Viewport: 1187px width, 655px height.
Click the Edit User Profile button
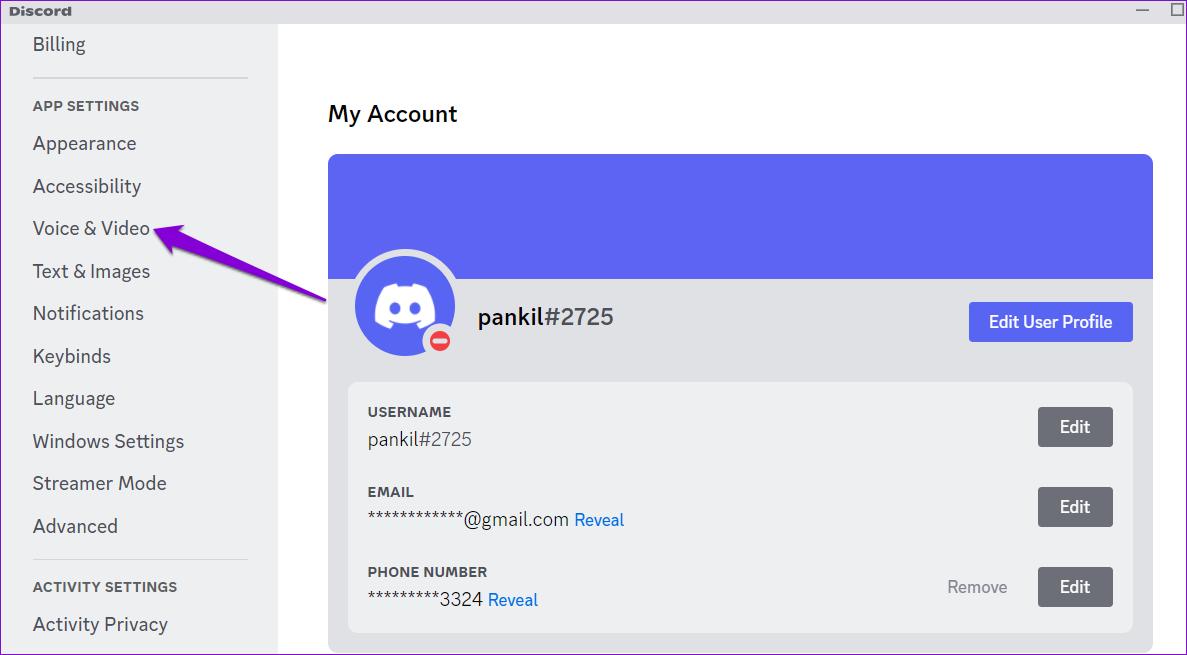pyautogui.click(x=1050, y=322)
